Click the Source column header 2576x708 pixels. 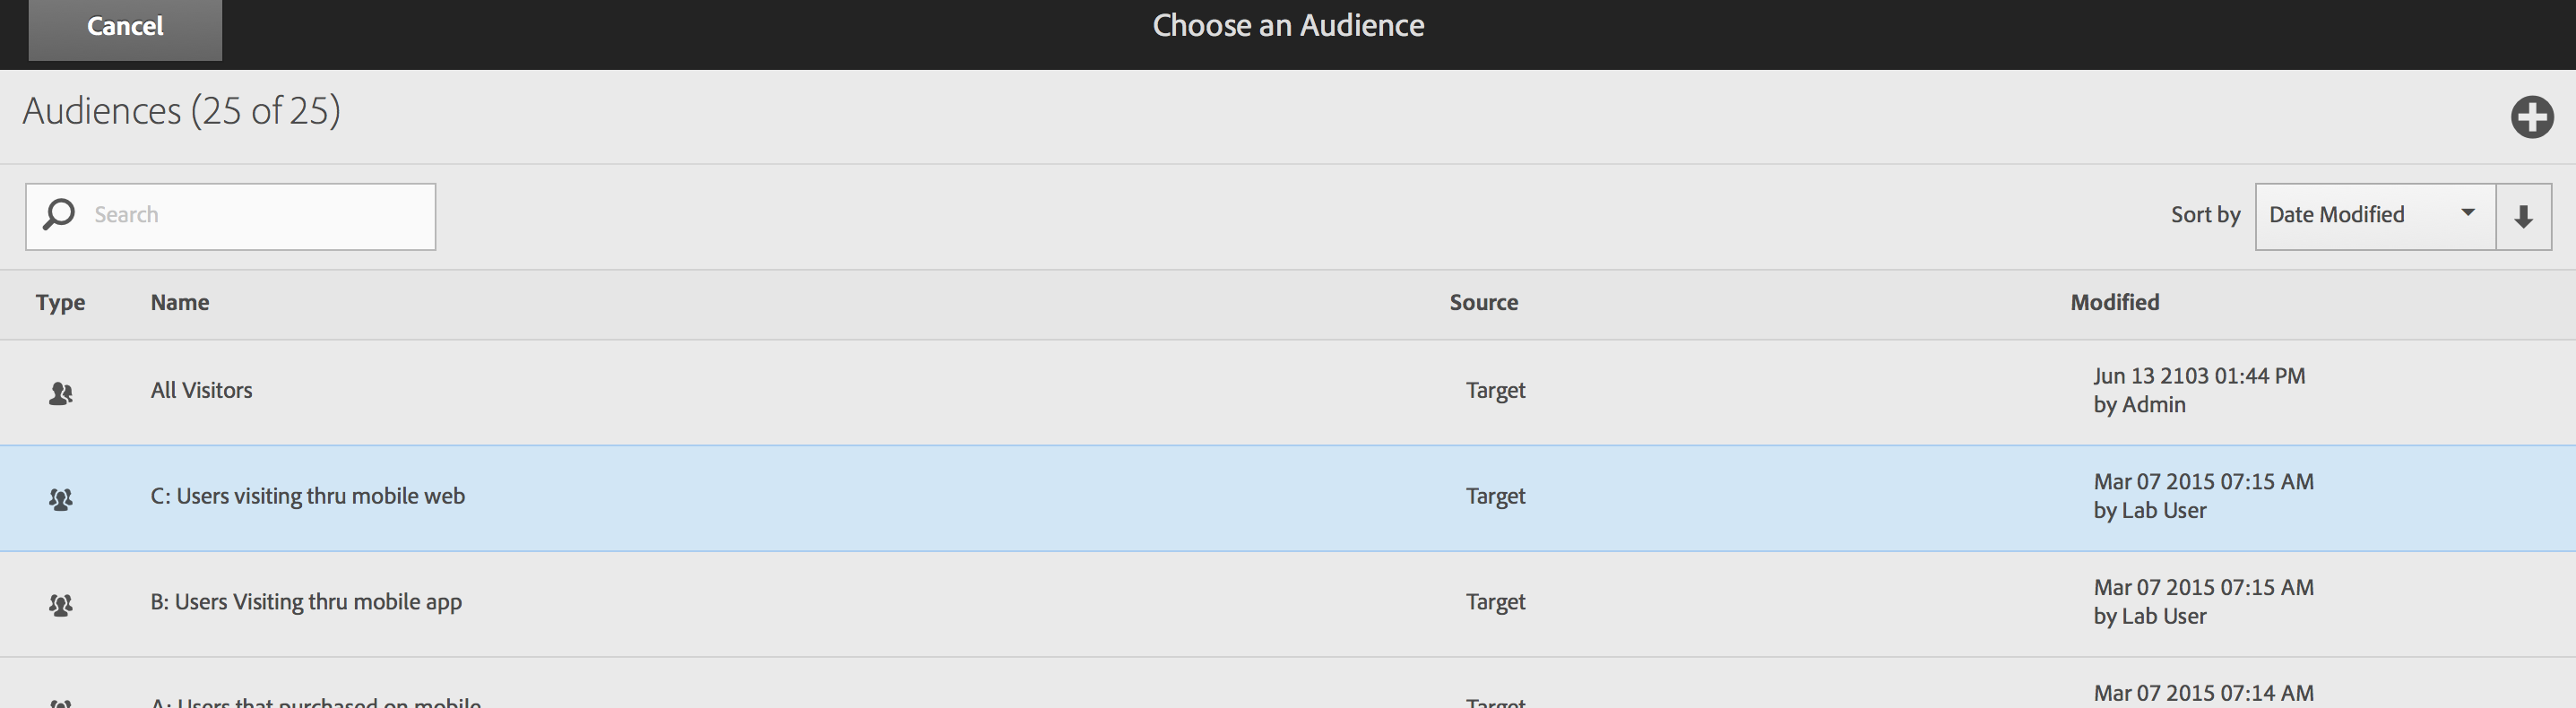pos(1483,303)
